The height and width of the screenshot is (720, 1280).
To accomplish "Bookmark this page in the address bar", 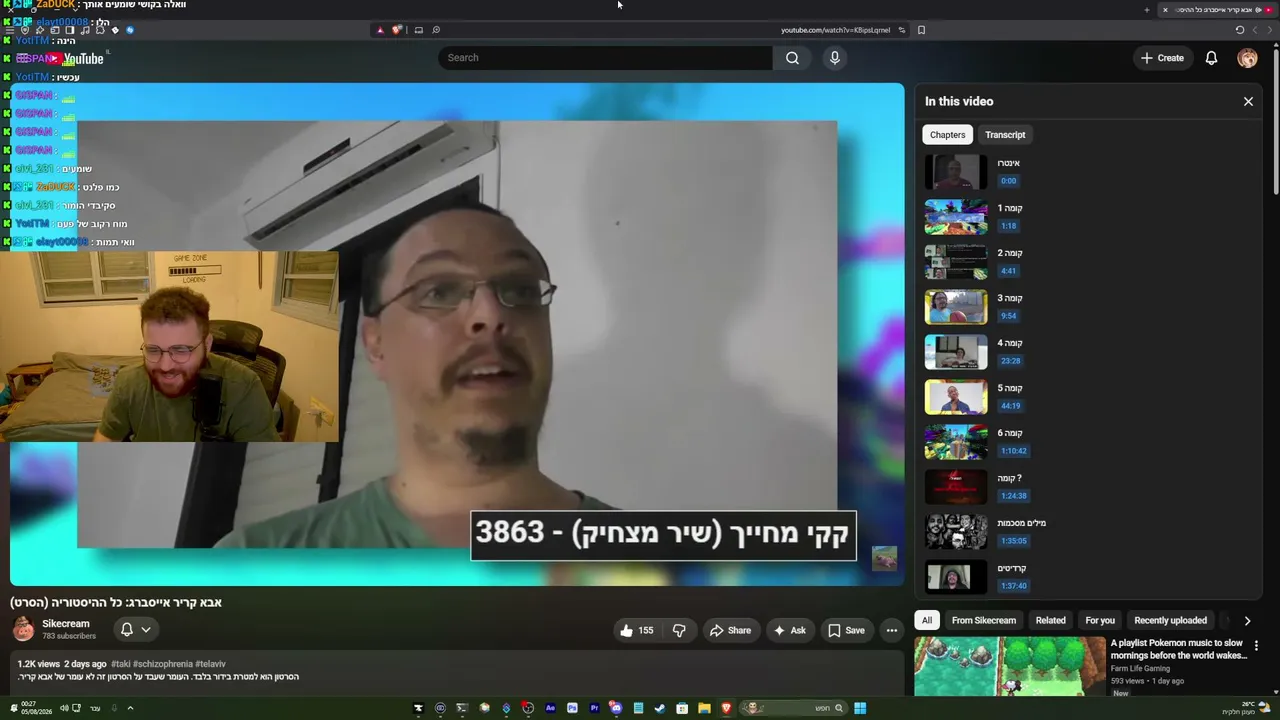I will (x=921, y=30).
